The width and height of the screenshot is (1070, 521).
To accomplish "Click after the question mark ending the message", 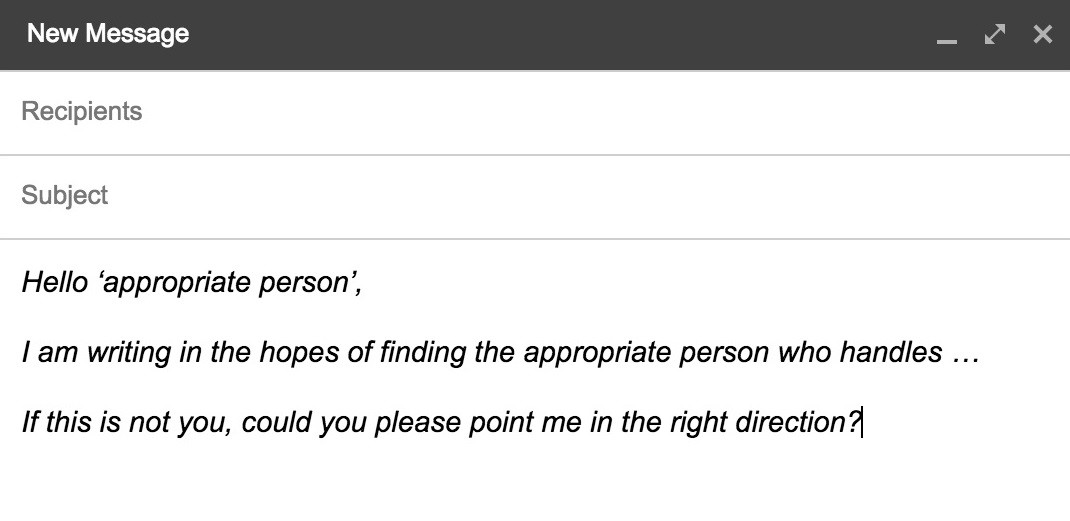I will (x=862, y=423).
